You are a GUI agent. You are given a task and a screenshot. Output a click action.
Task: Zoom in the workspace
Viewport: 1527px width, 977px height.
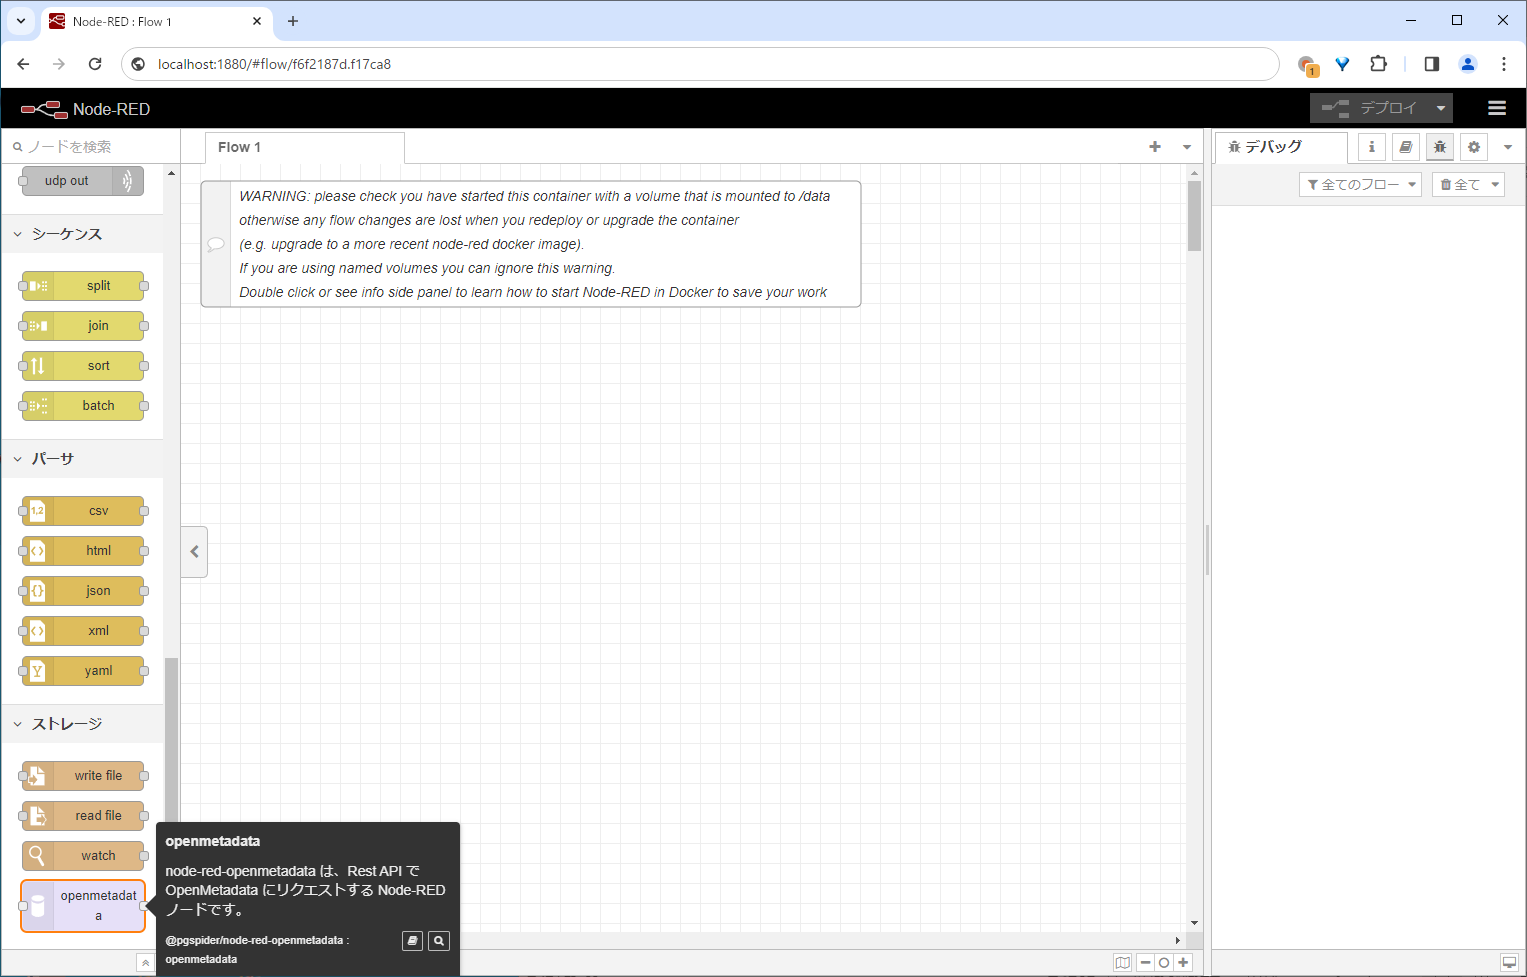pyautogui.click(x=1183, y=962)
